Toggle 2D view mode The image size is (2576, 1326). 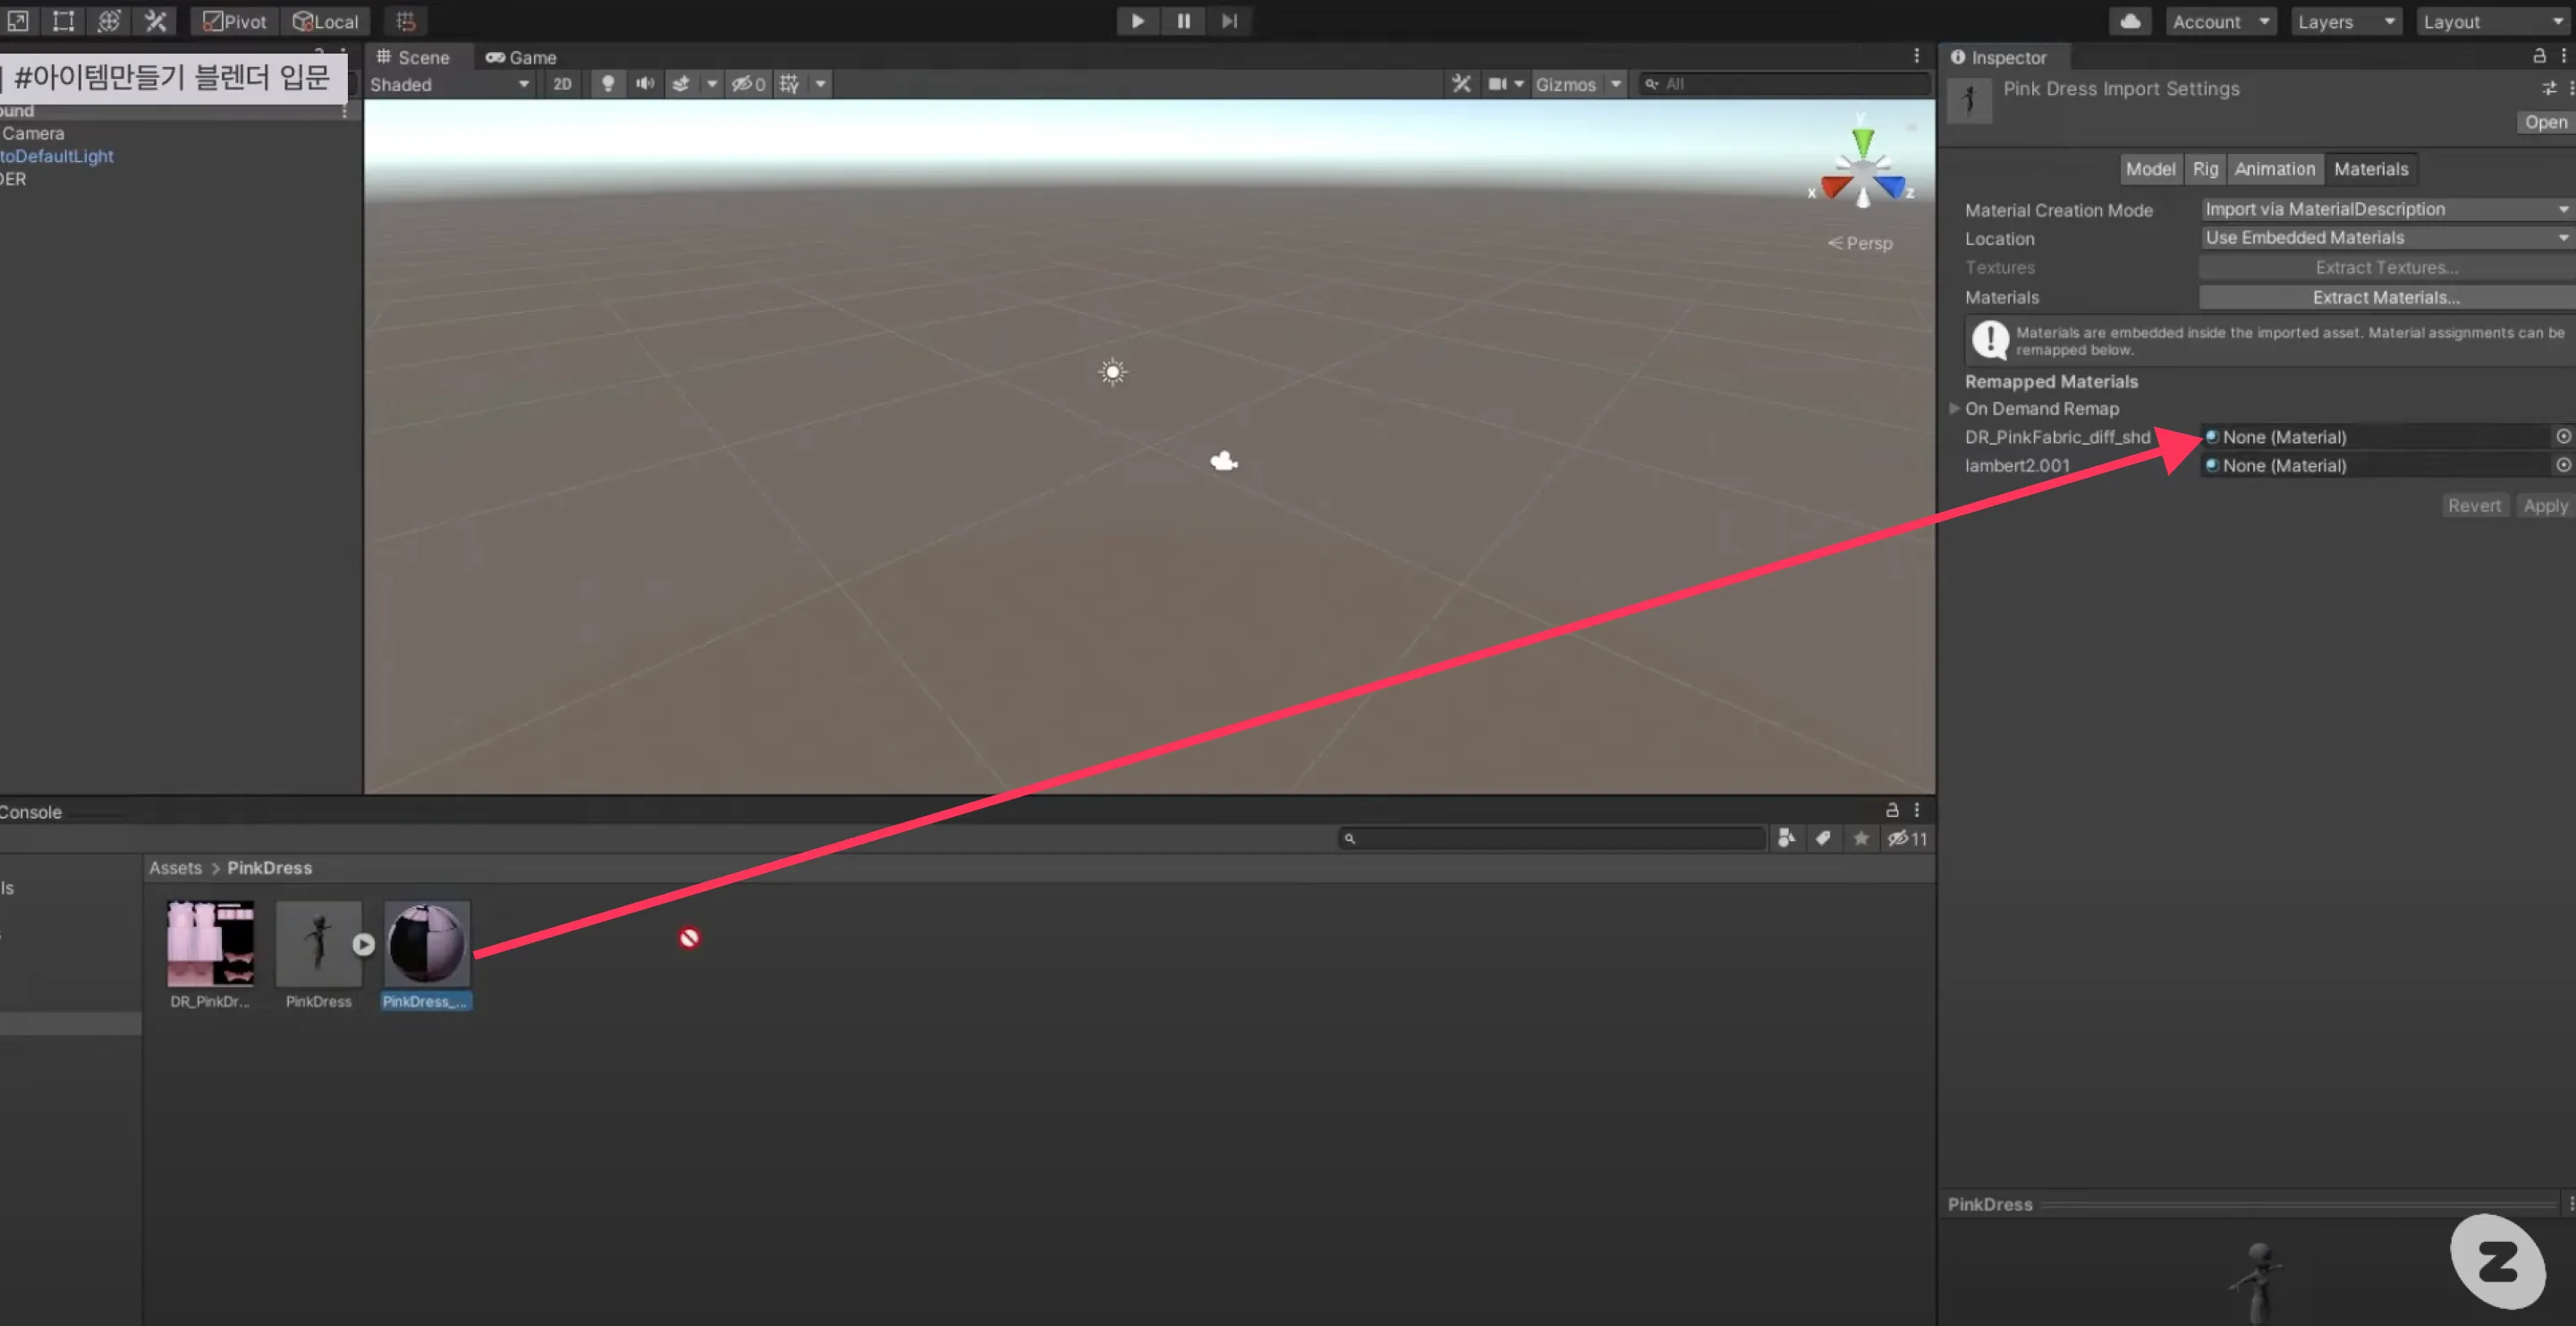[x=562, y=84]
